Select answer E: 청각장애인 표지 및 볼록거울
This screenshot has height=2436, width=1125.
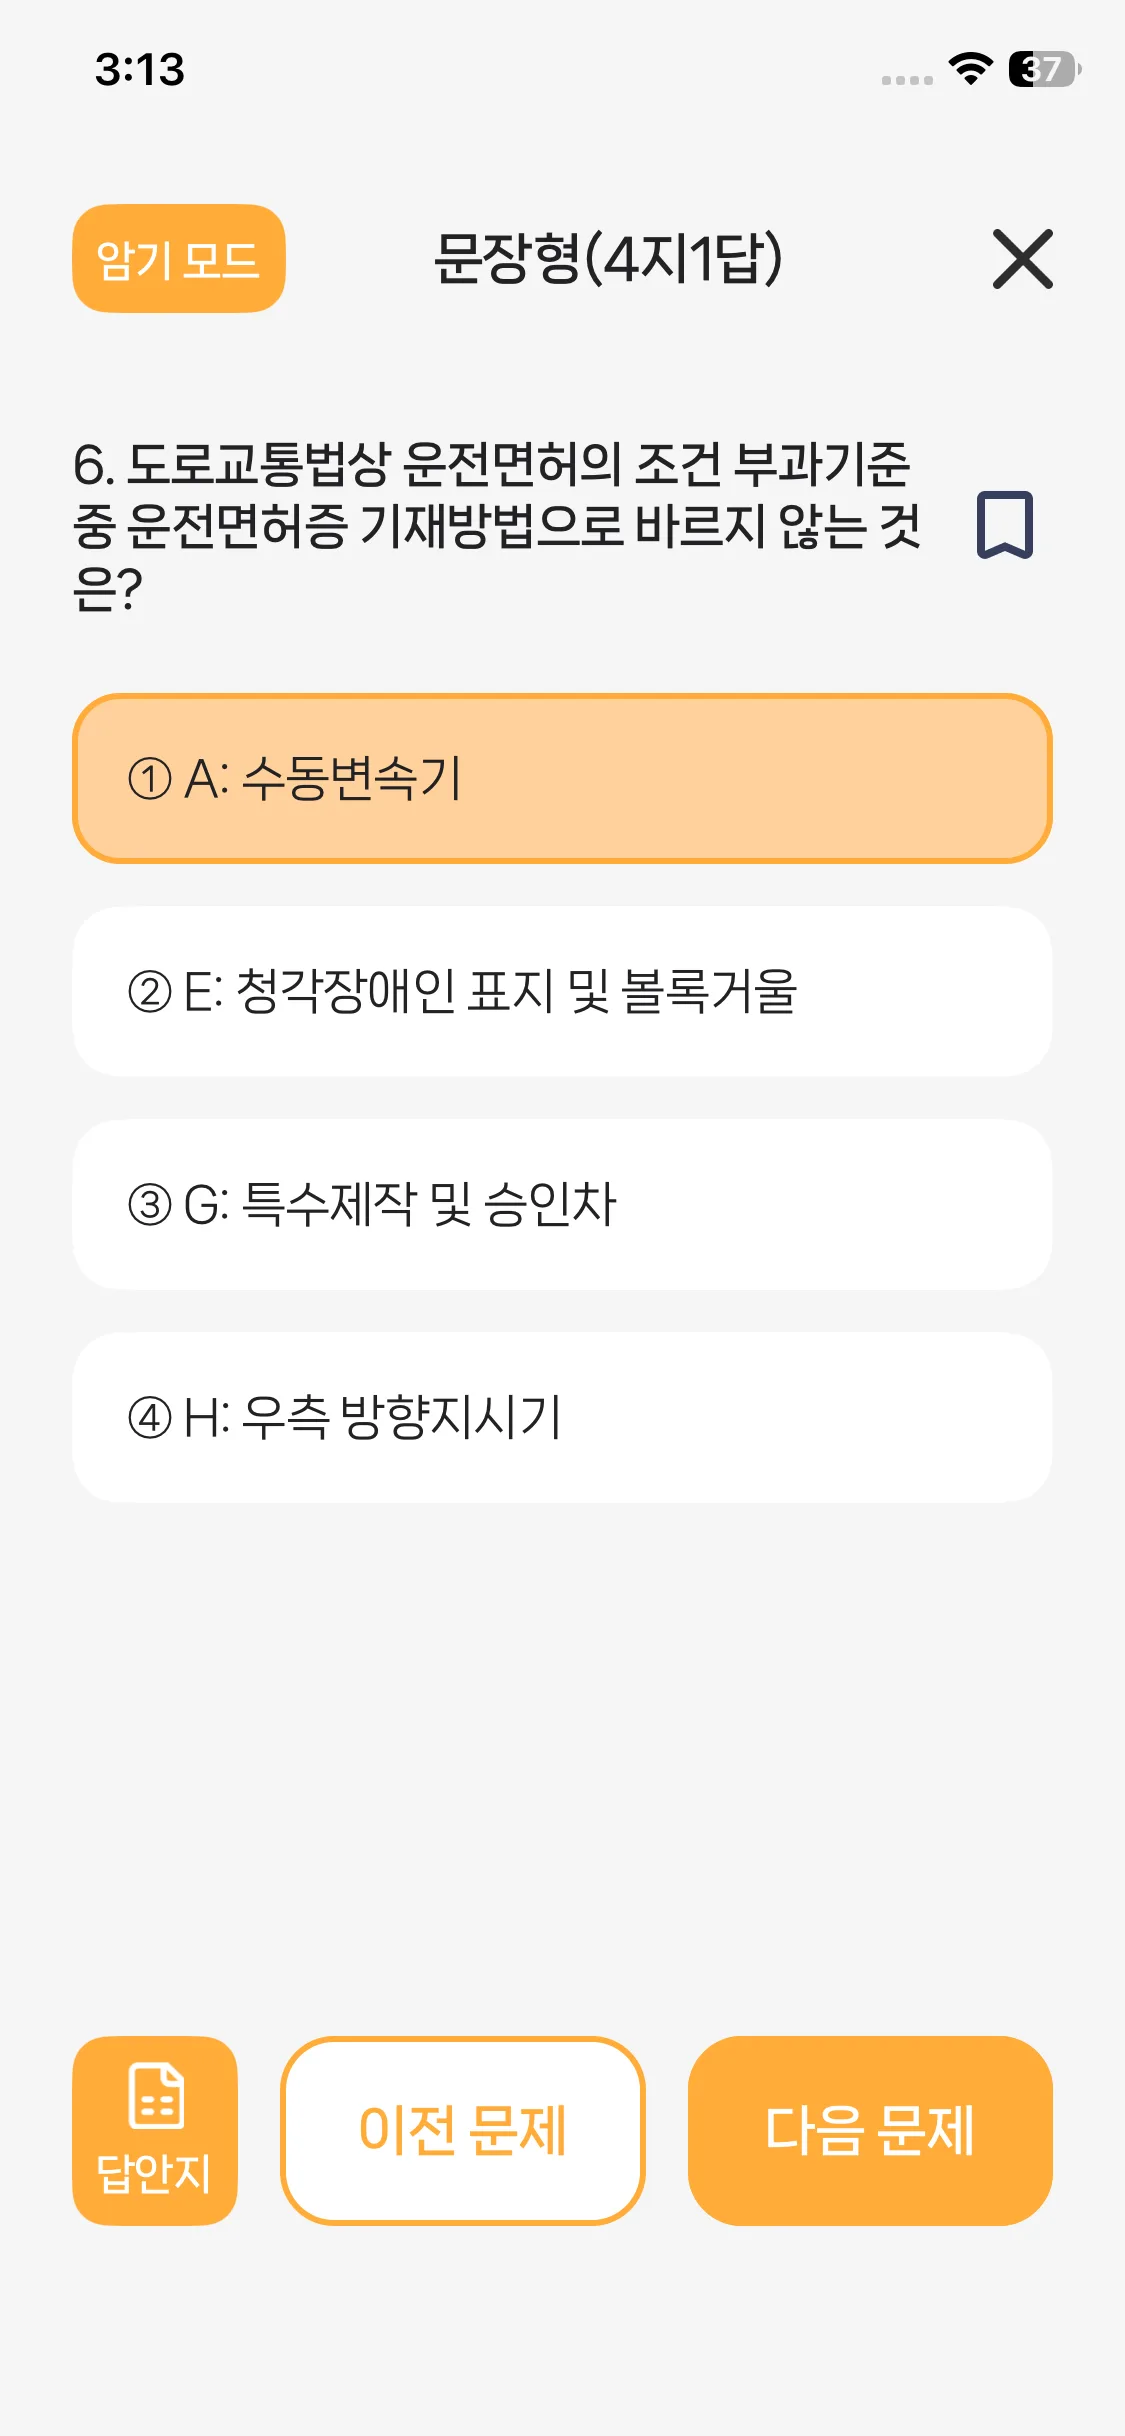coord(562,992)
